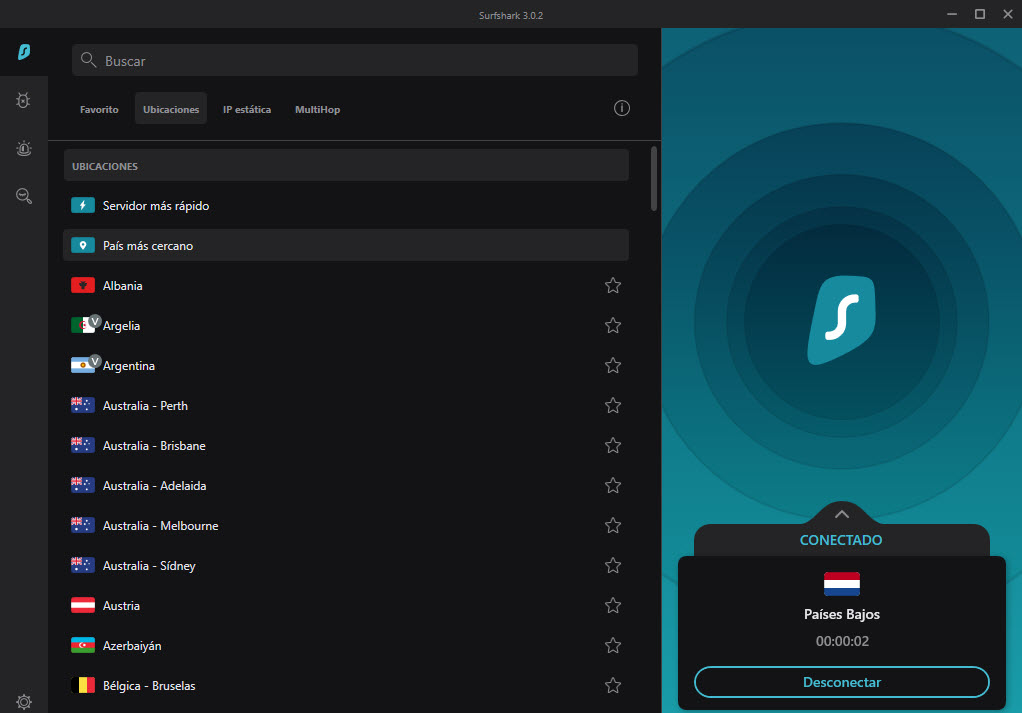Click the locations list scrollbar
Viewport: 1022px width, 713px height.
[654, 179]
